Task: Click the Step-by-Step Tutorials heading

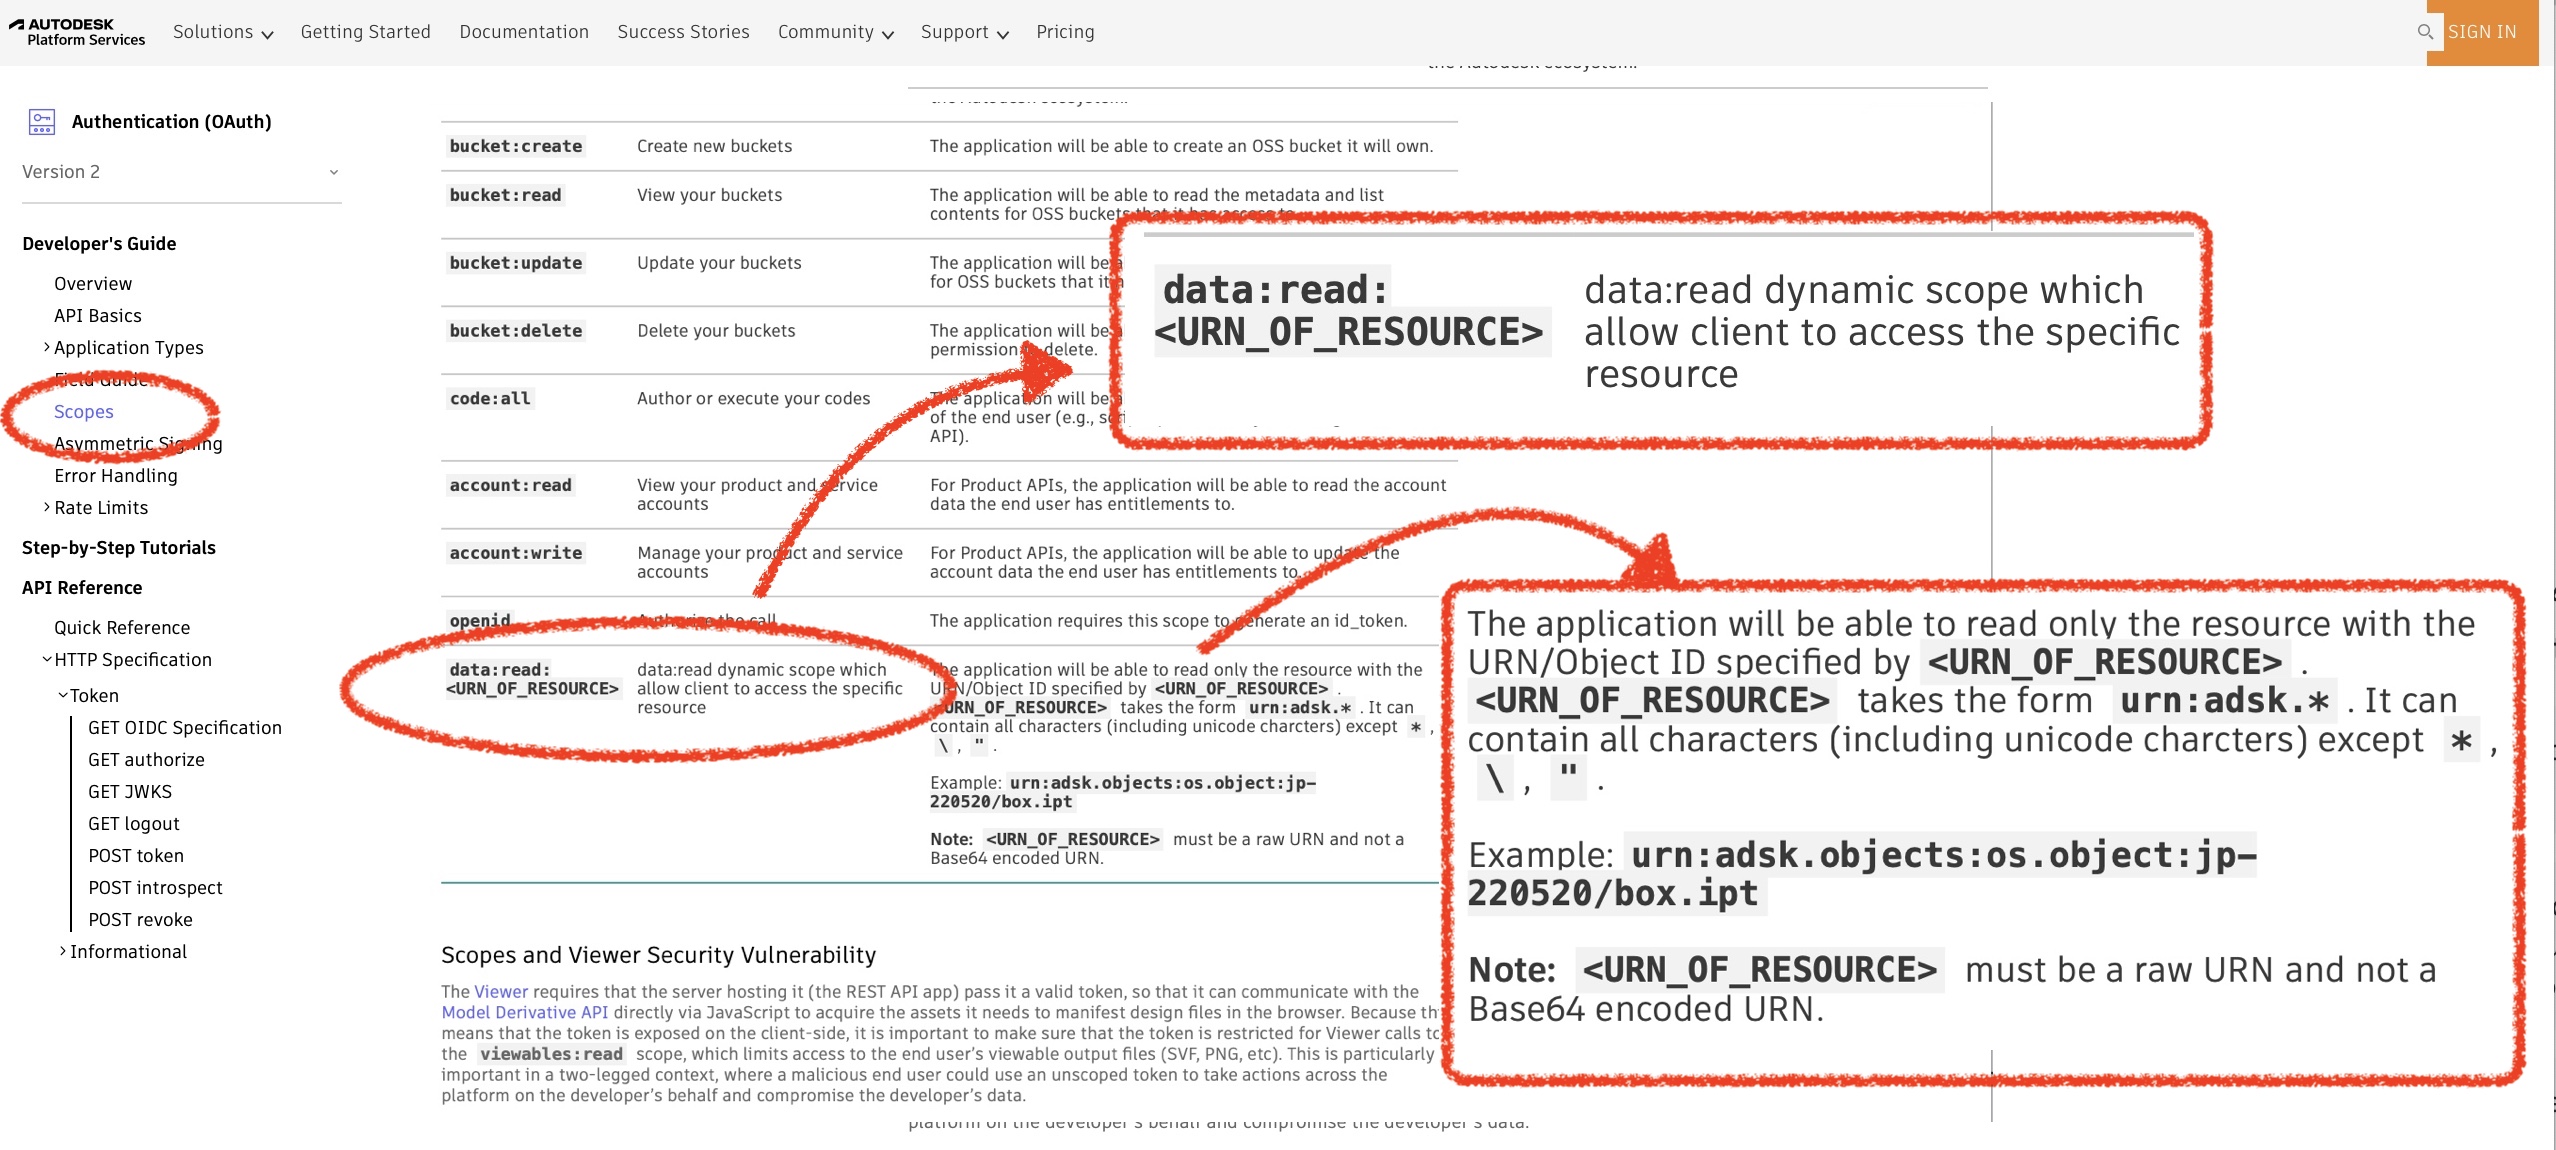Action: pos(119,548)
